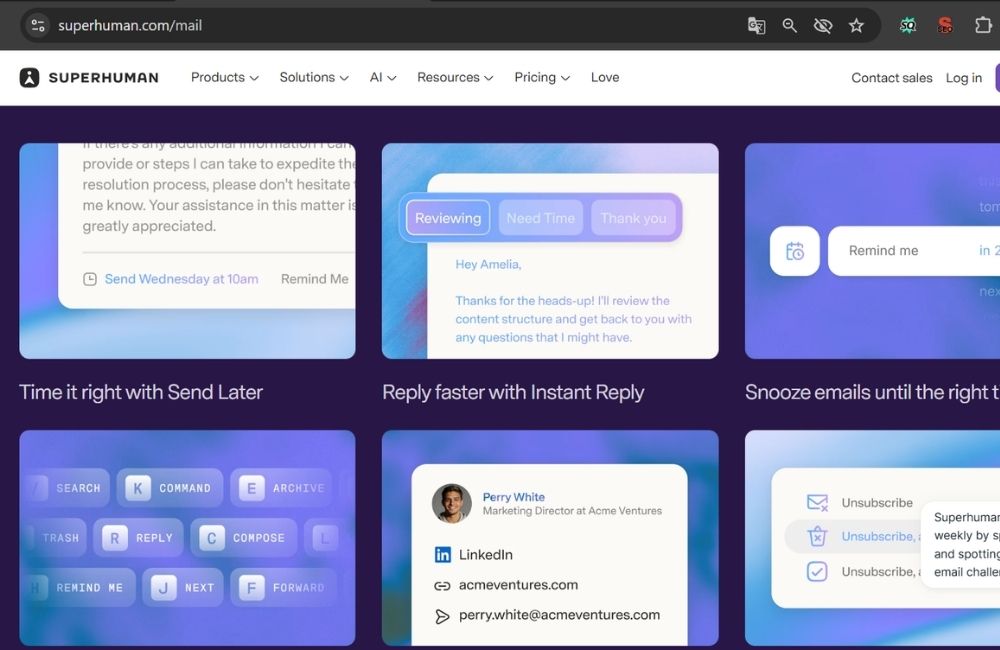
Task: Click 'Snooze emails until the right' heading
Action: 872,392
